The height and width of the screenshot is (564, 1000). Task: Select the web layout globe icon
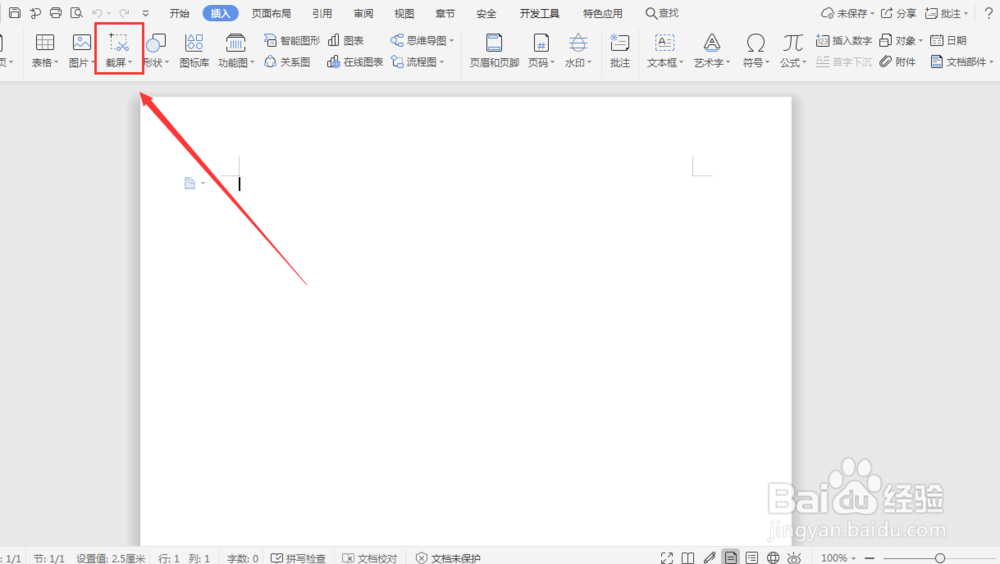pyautogui.click(x=773, y=558)
